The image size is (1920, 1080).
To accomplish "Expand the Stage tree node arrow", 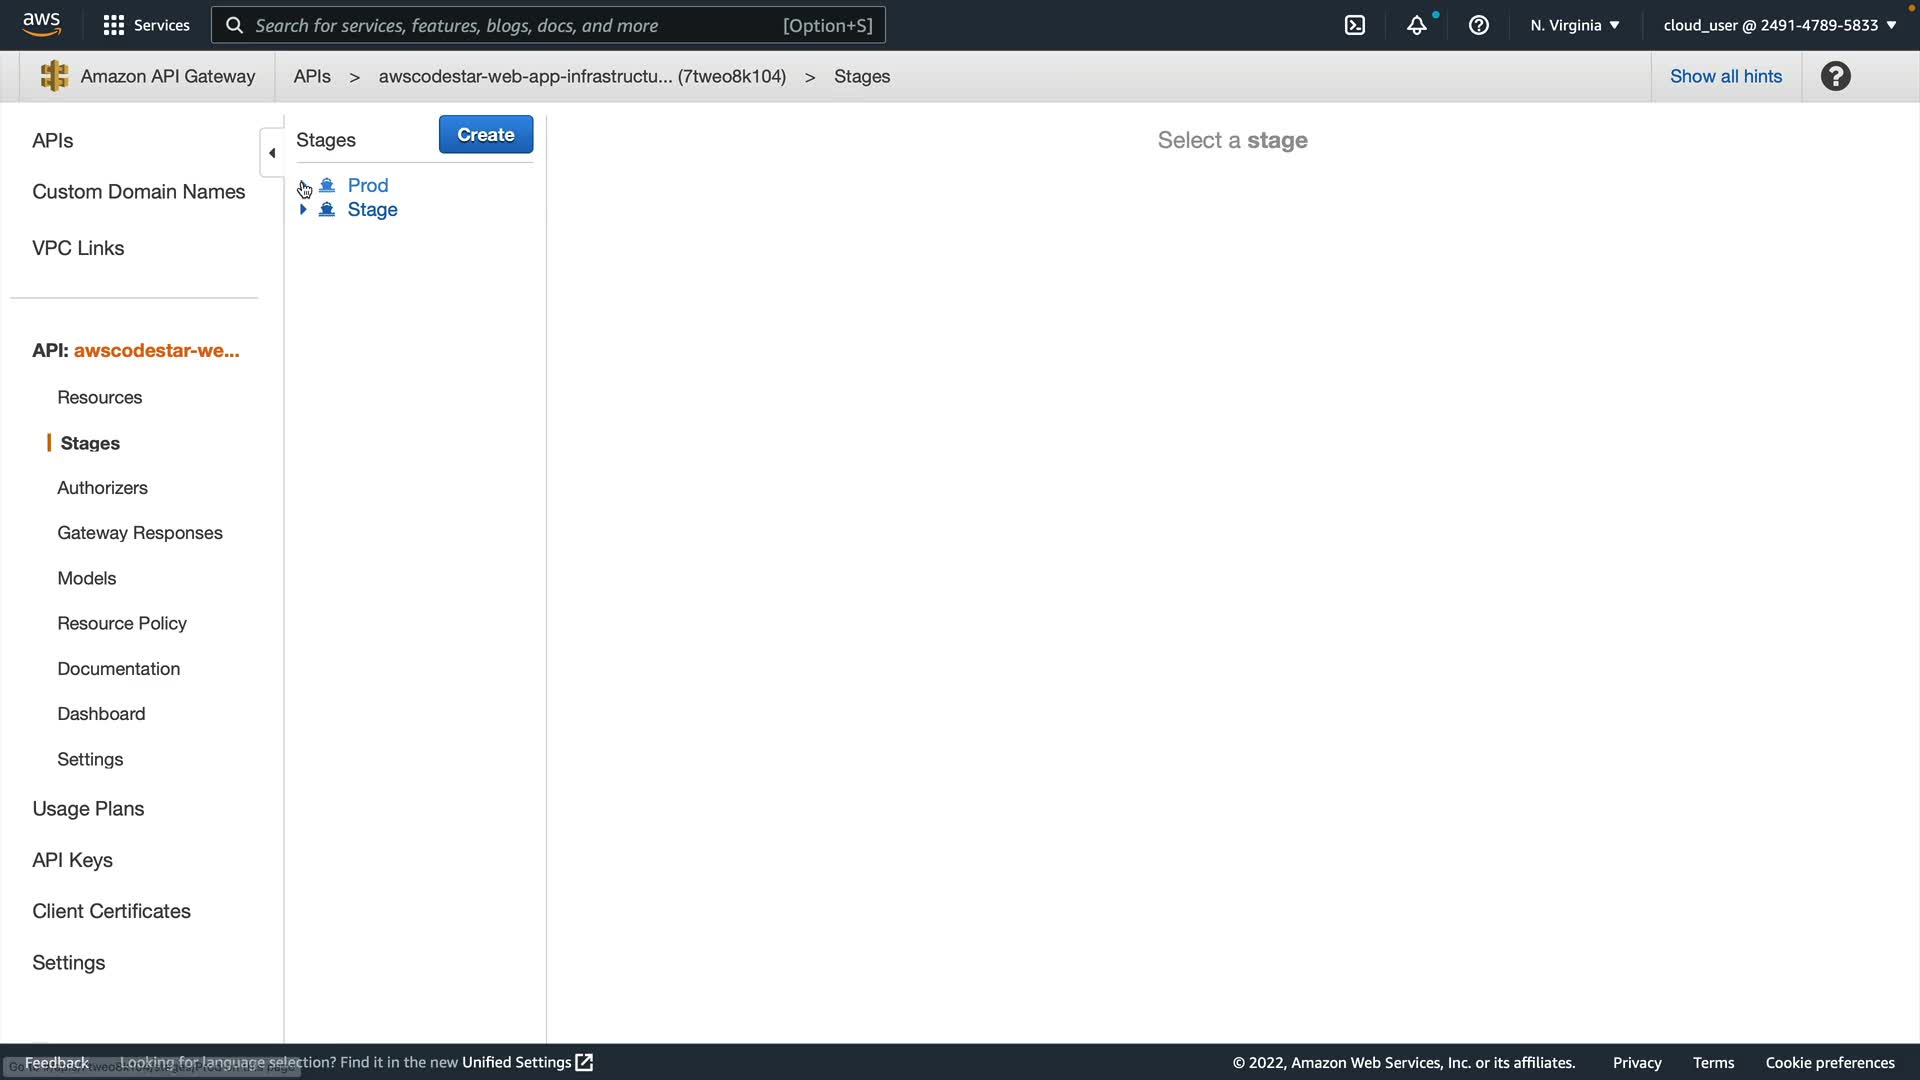I will pyautogui.click(x=303, y=209).
